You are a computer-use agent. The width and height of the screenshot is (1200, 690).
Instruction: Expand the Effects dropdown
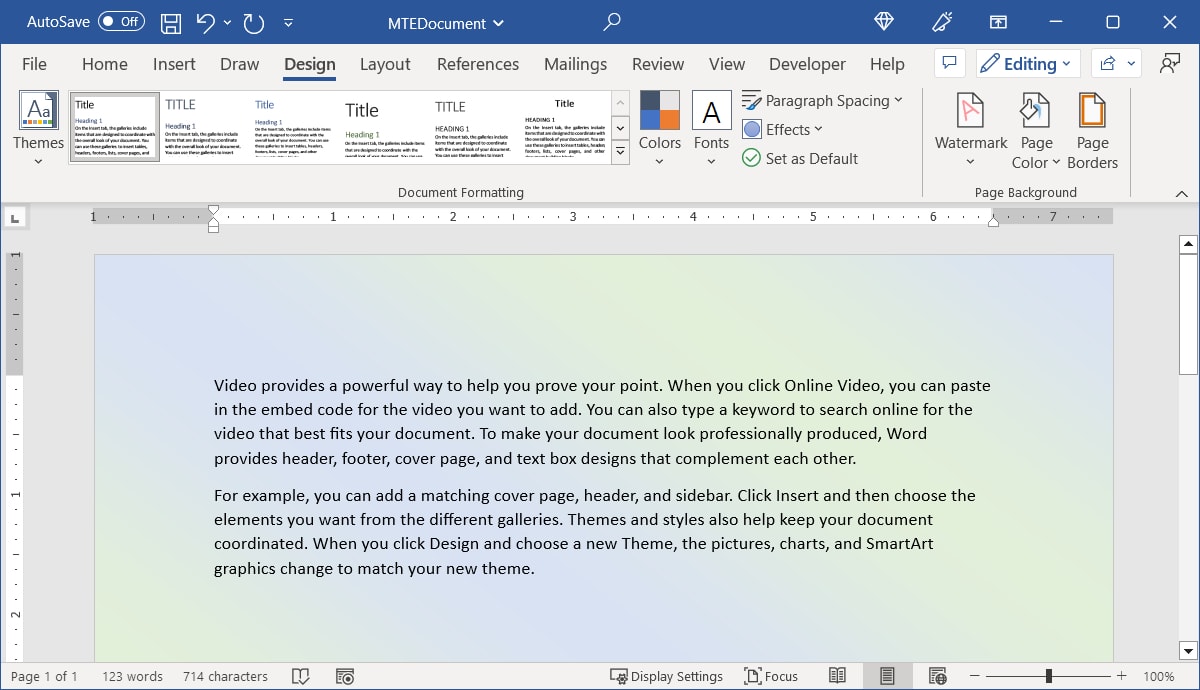[x=783, y=129]
